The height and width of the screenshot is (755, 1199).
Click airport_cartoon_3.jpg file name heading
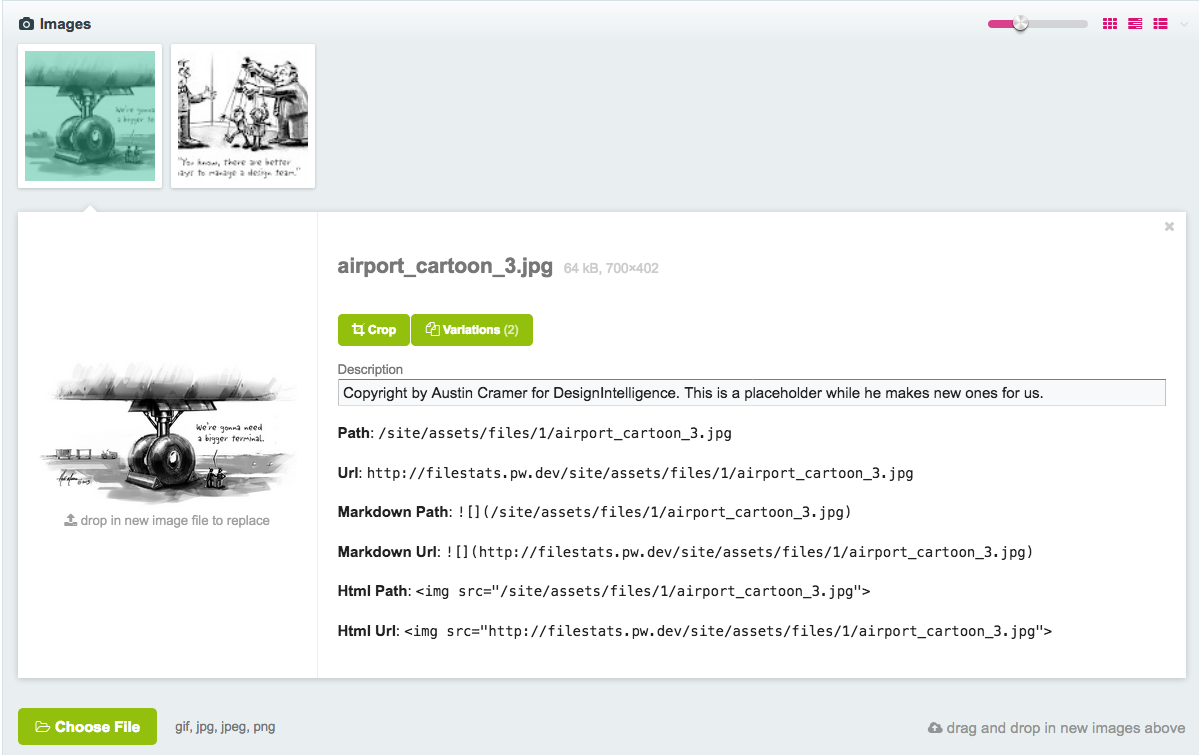(445, 266)
